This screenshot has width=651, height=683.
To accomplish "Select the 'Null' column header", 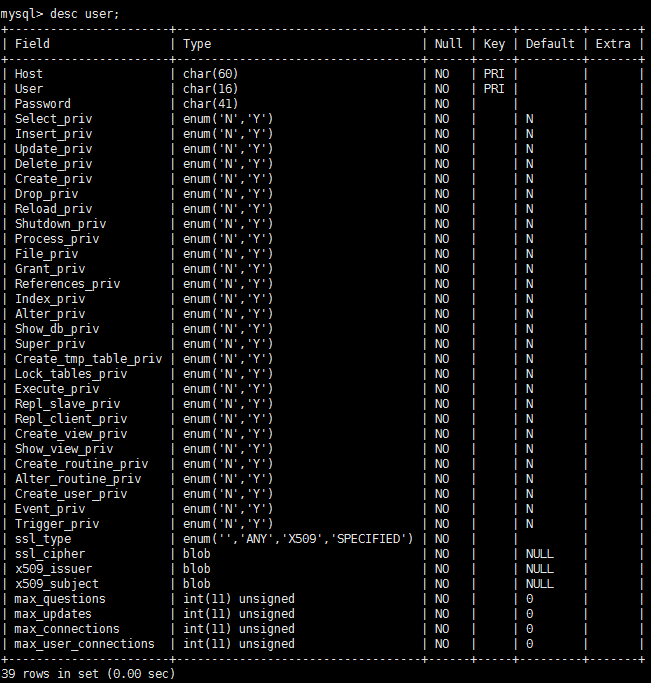I will tap(449, 44).
